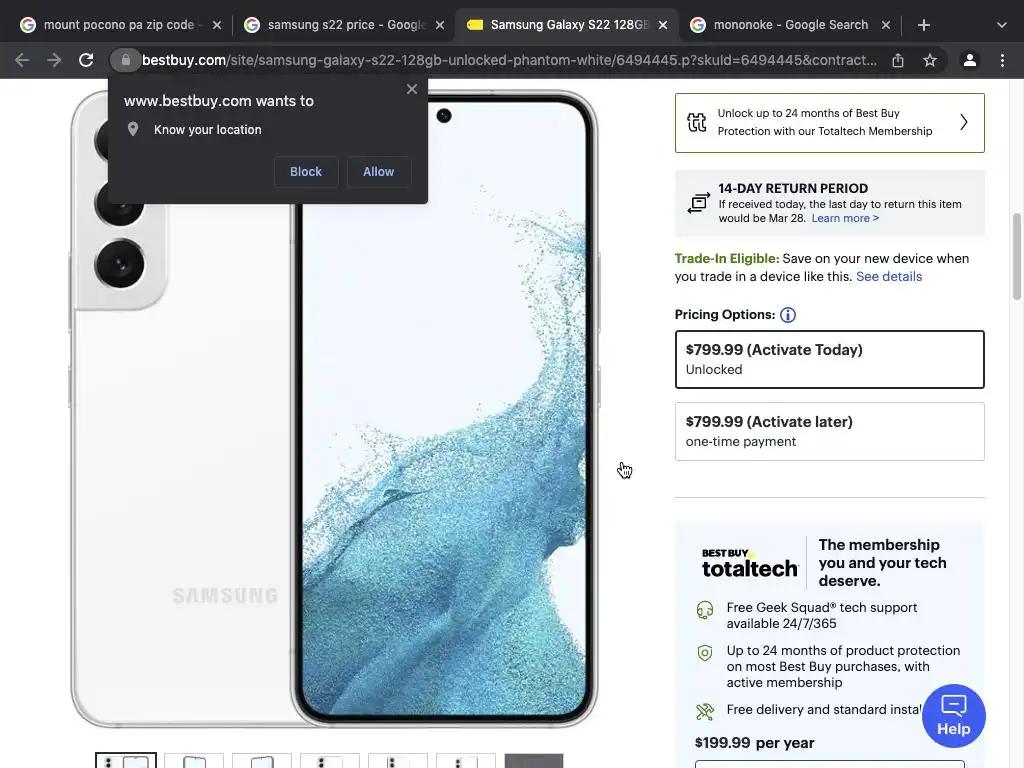
Task: Go forward in browser history
Action: click(x=54, y=60)
